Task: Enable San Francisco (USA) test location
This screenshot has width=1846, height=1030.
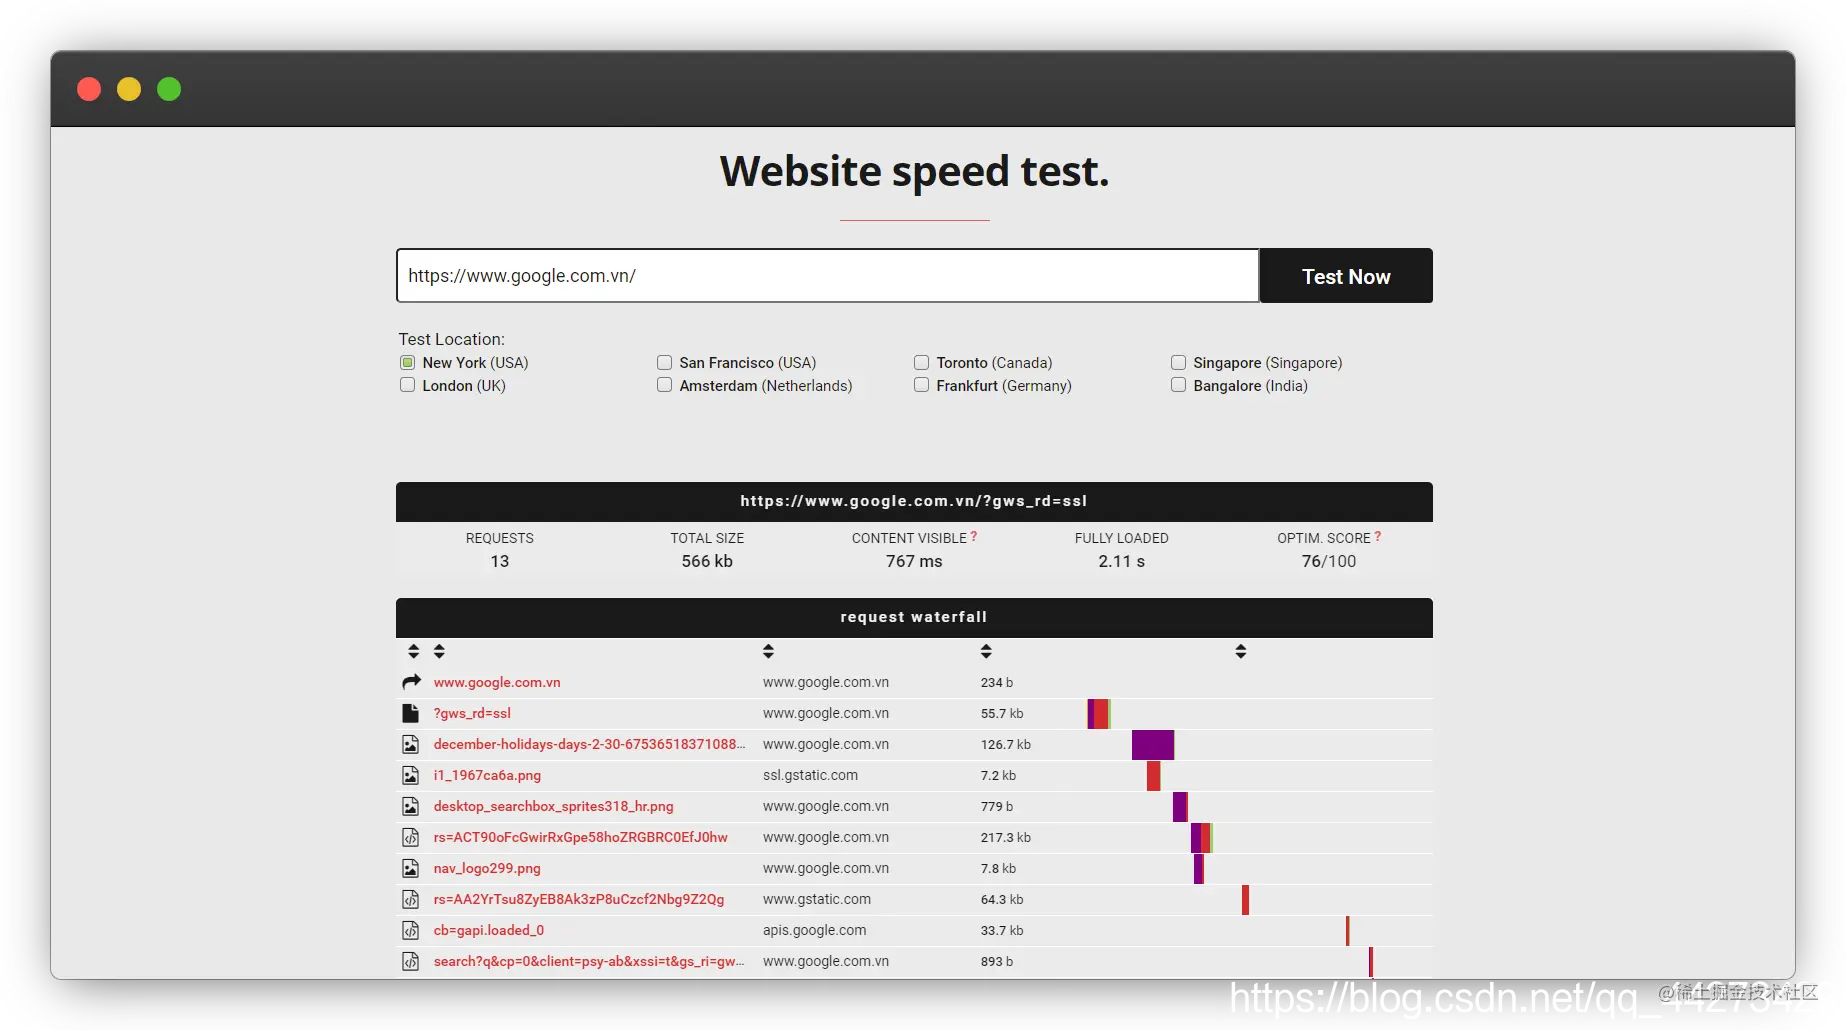Action: point(664,362)
